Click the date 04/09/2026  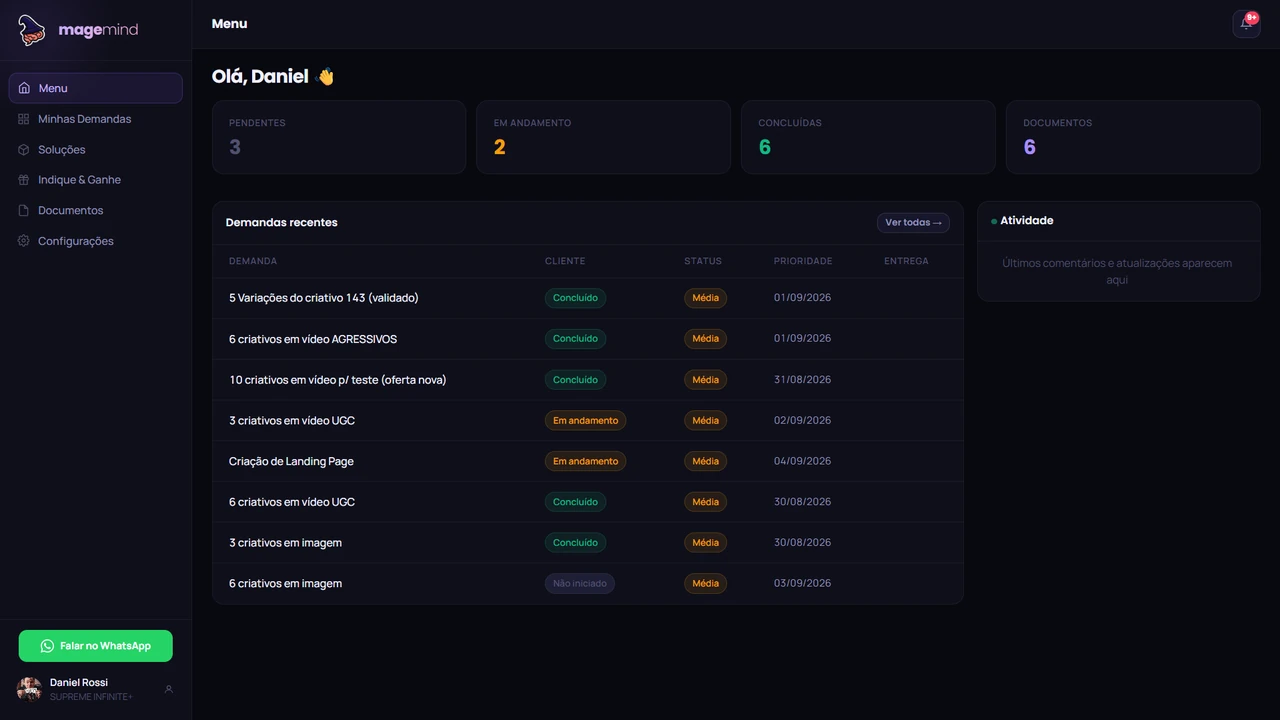(x=802, y=461)
